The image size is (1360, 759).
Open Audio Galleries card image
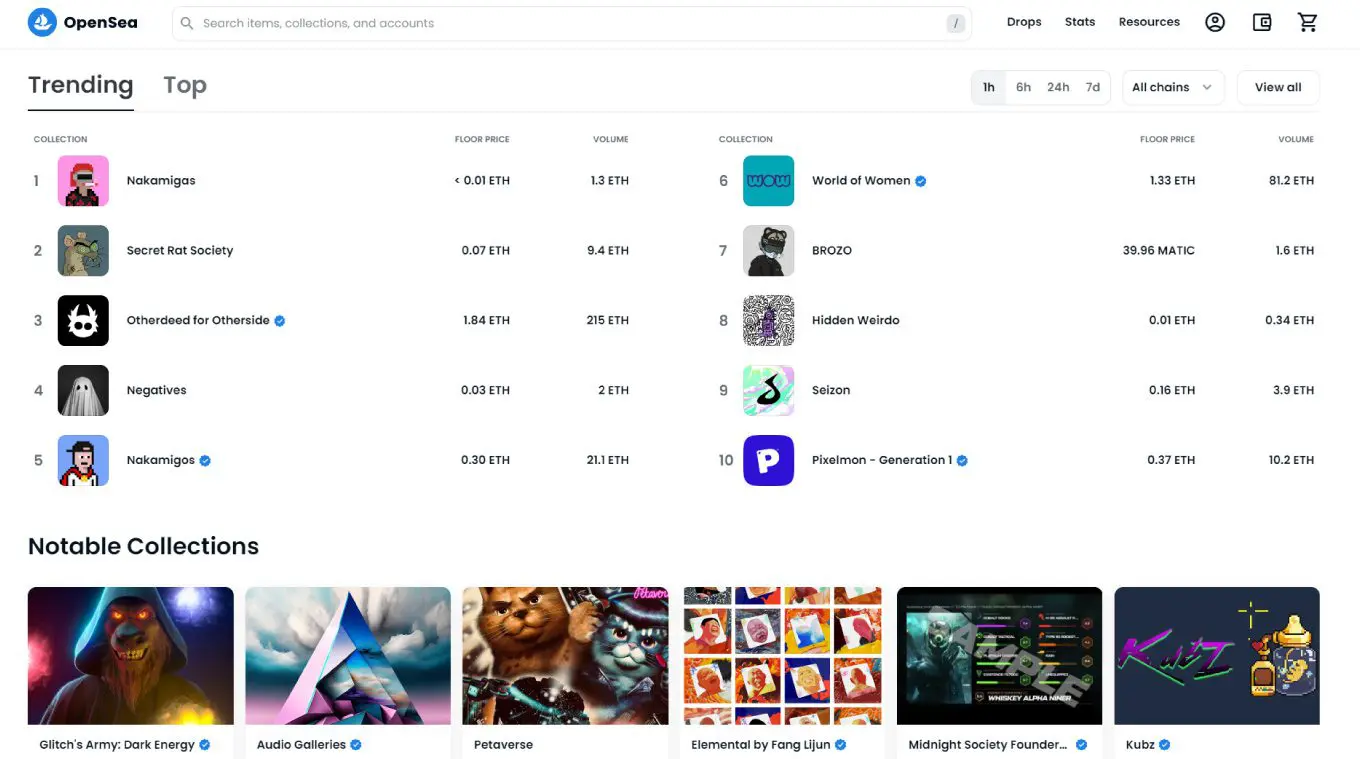(348, 656)
